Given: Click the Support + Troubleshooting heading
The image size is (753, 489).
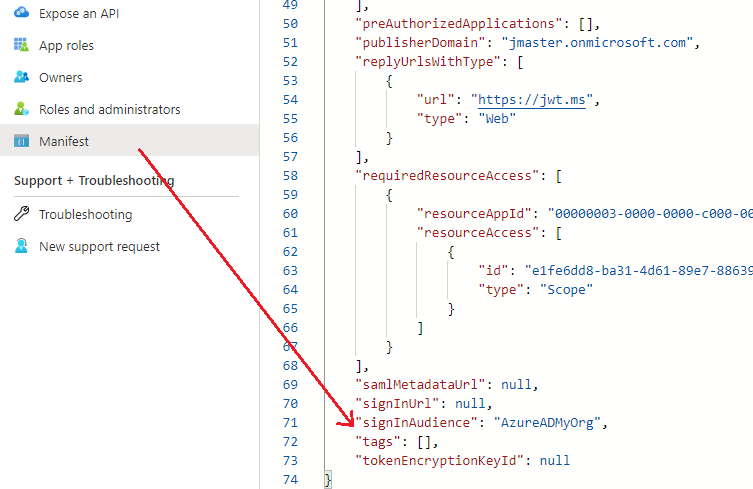Looking at the screenshot, I should [94, 181].
